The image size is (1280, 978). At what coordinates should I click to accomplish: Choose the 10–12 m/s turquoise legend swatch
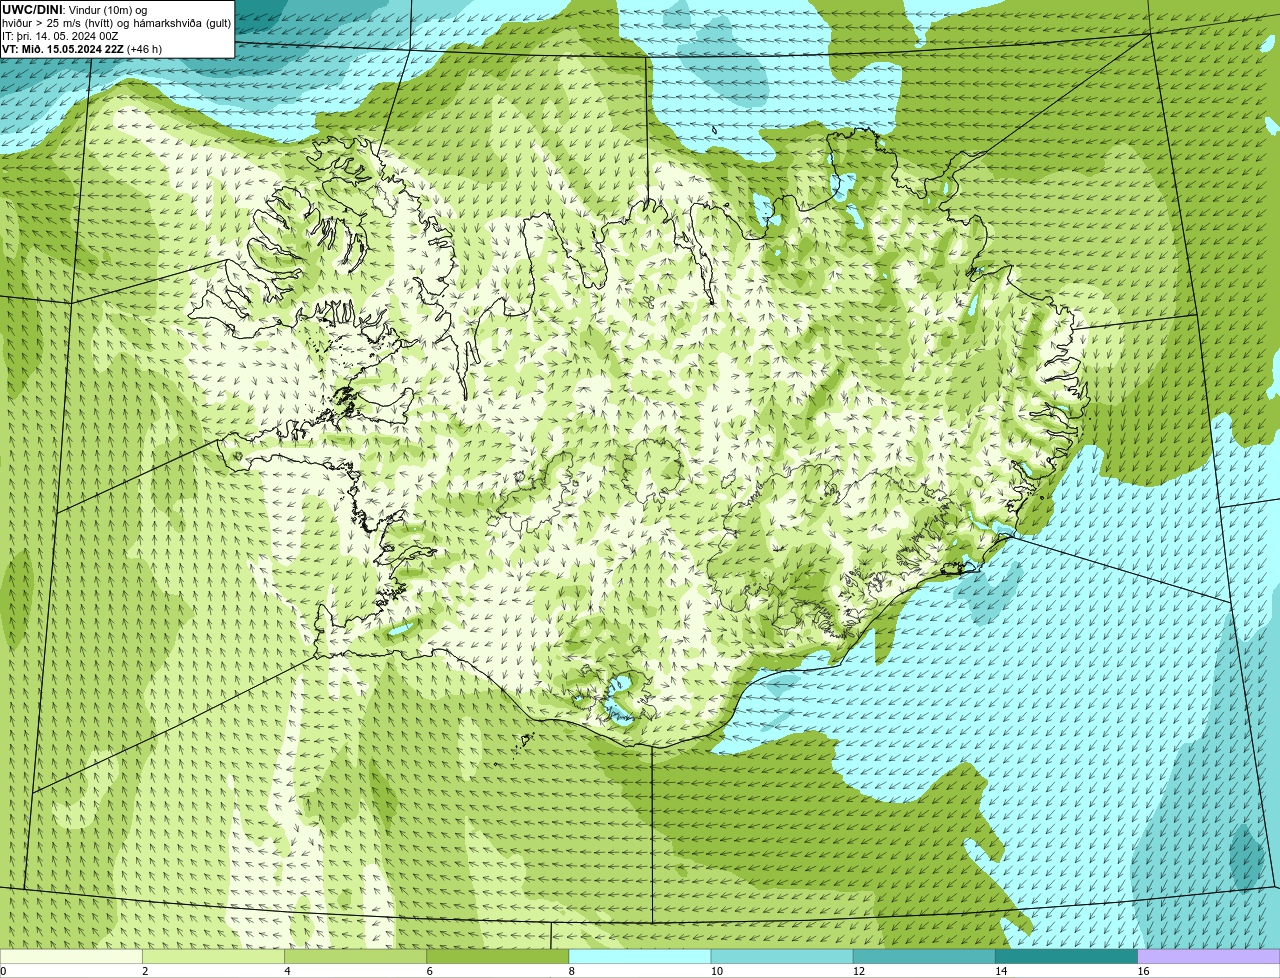click(x=782, y=956)
